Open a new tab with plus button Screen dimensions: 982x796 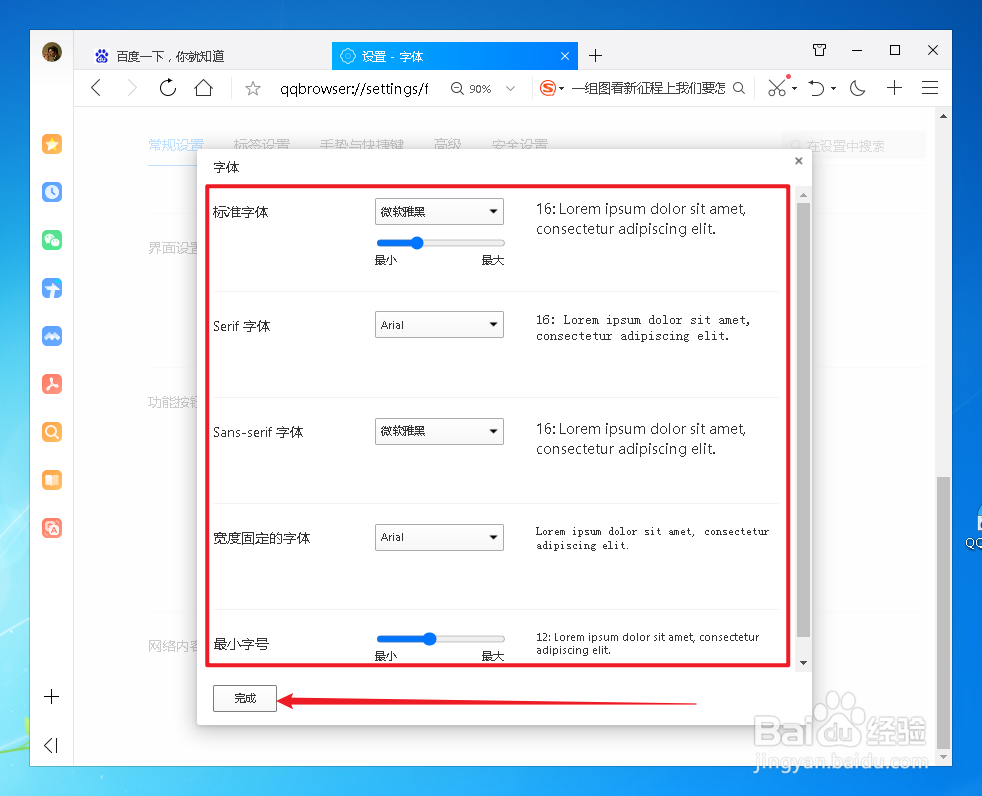coord(596,56)
